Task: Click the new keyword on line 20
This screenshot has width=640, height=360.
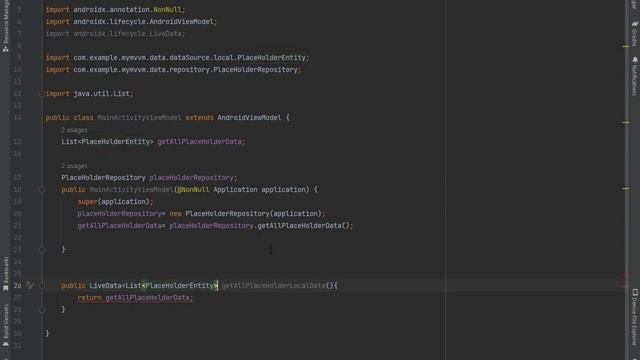Action: [x=175, y=213]
